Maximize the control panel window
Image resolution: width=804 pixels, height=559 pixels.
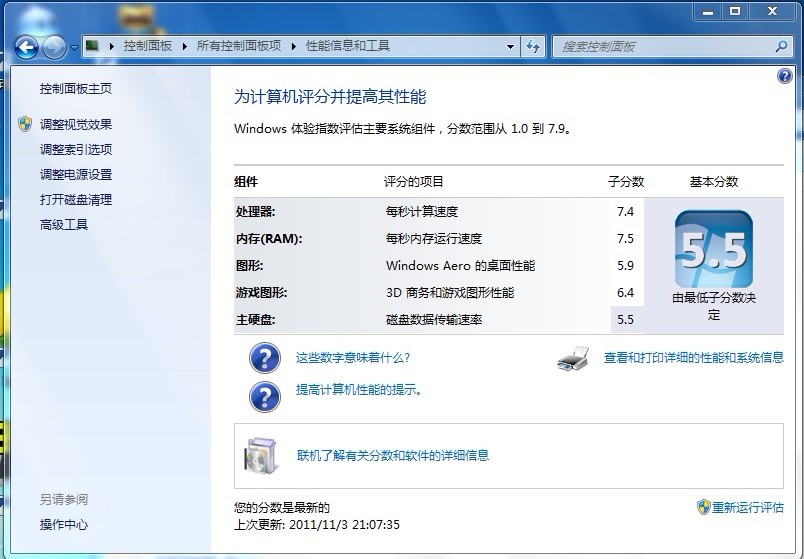click(735, 11)
